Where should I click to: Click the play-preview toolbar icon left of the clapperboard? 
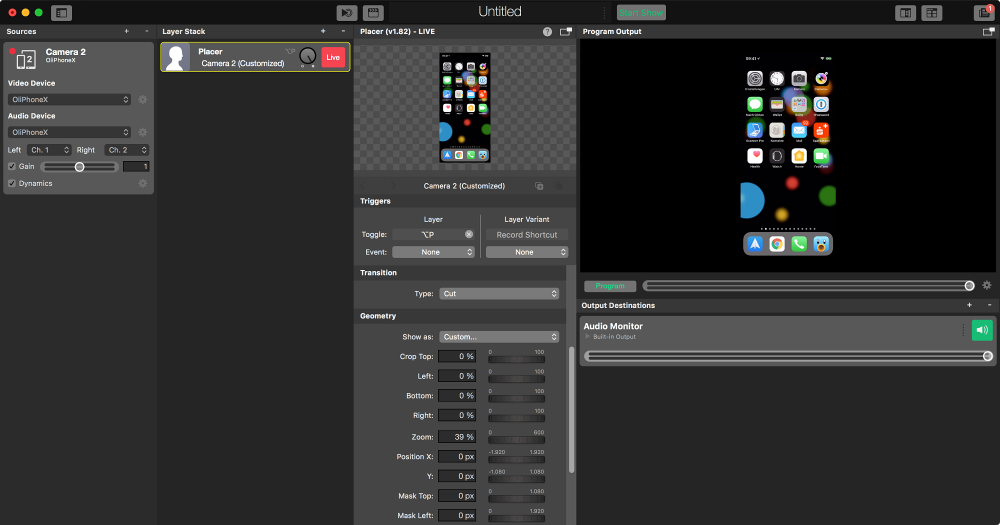point(347,13)
